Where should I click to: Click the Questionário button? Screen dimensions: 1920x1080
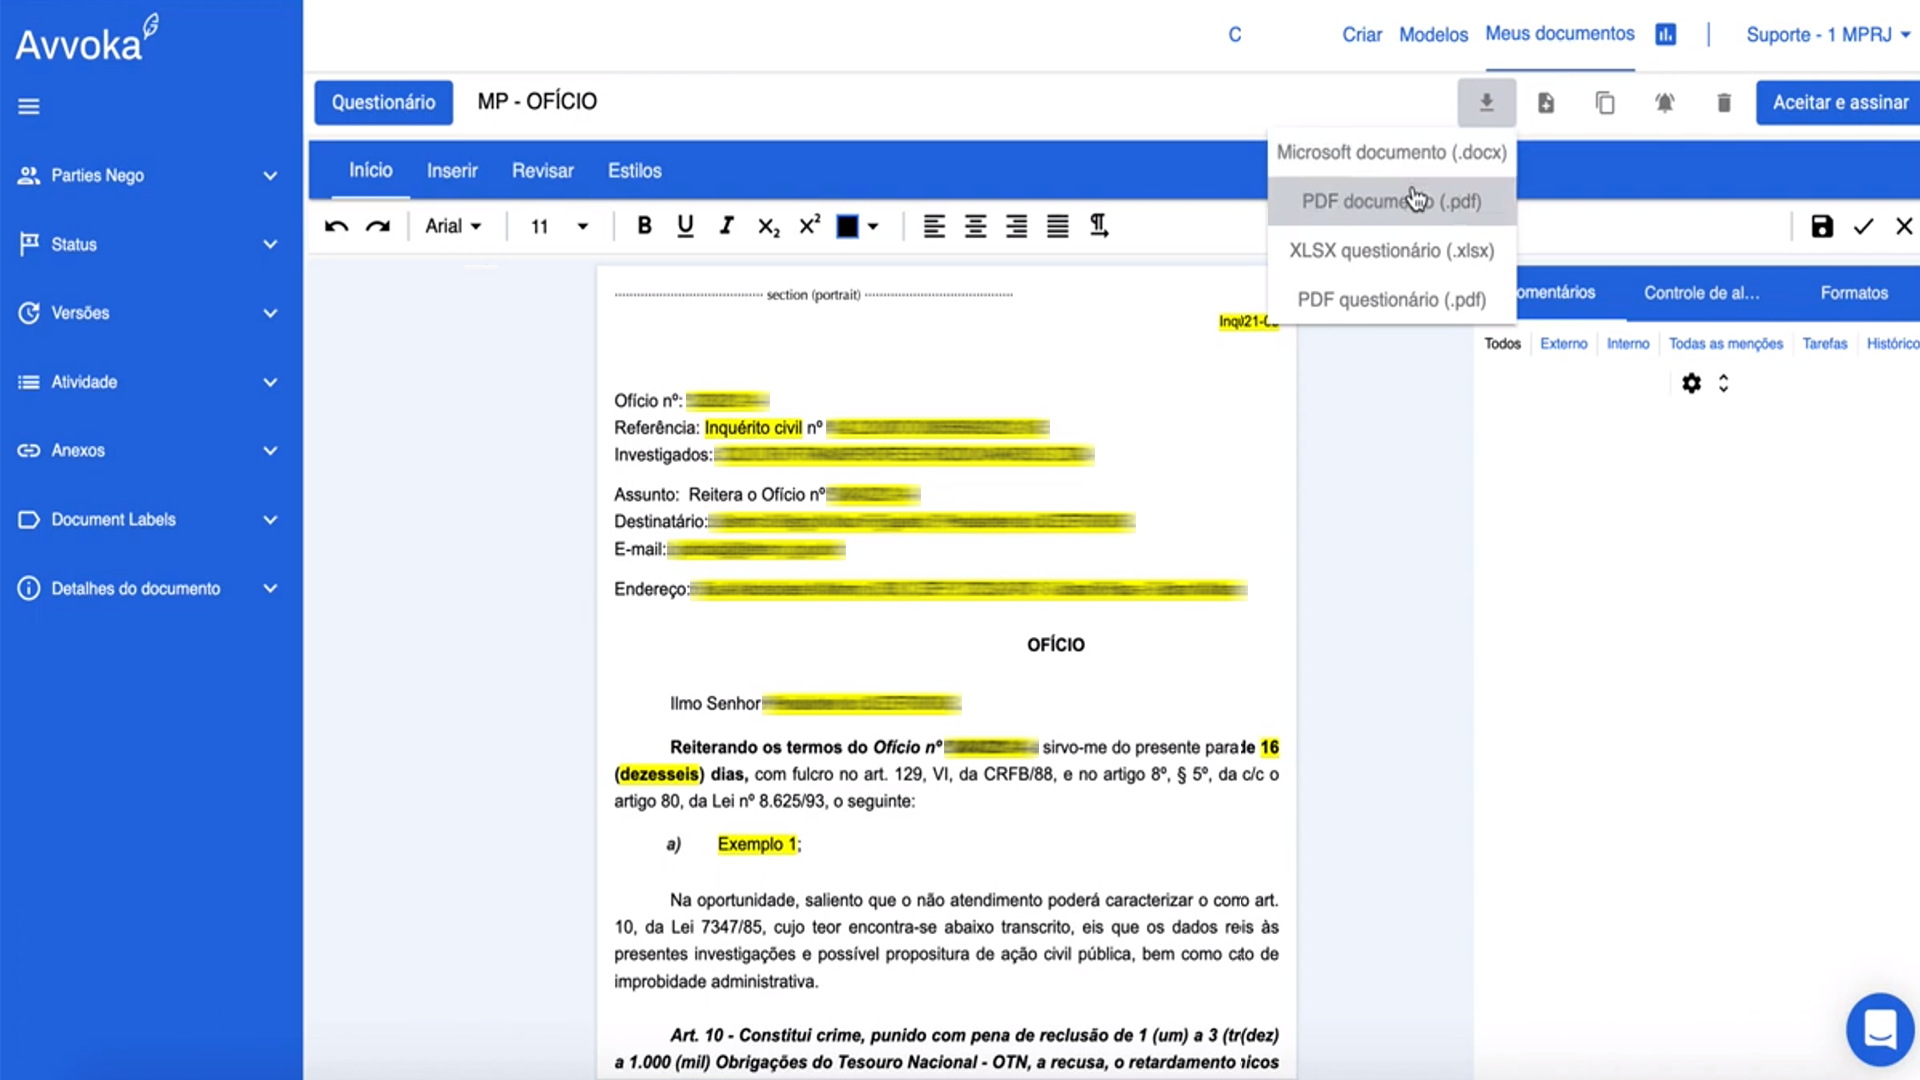[383, 102]
